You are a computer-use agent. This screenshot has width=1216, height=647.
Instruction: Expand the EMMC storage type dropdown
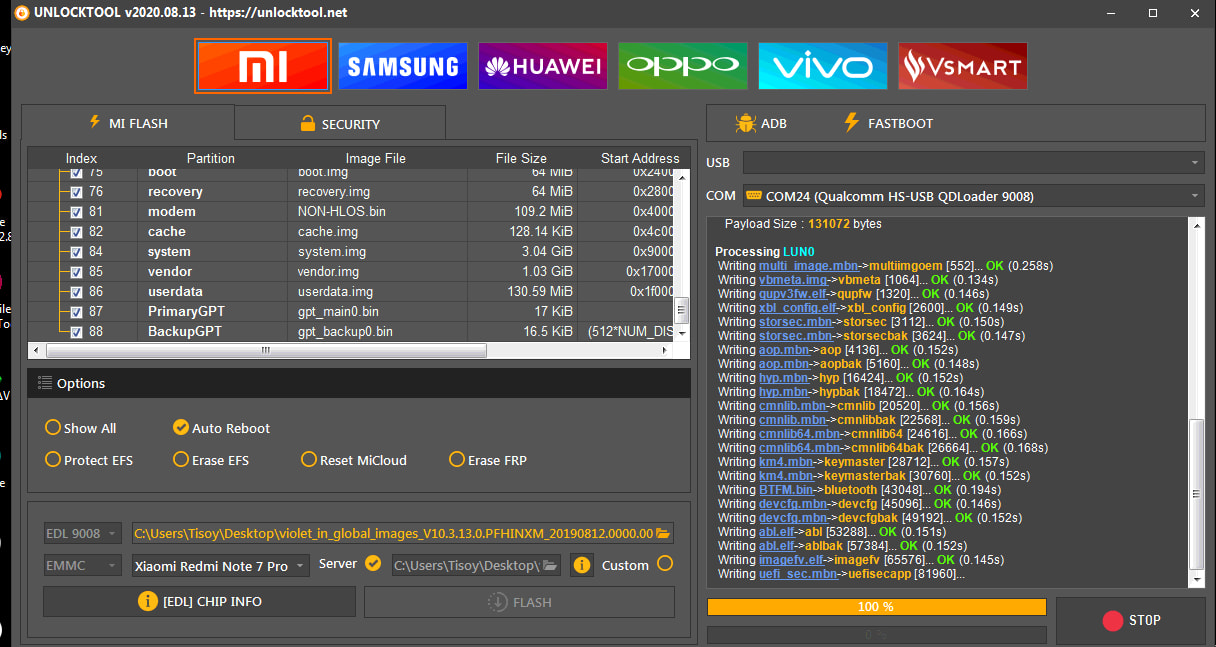[83, 566]
